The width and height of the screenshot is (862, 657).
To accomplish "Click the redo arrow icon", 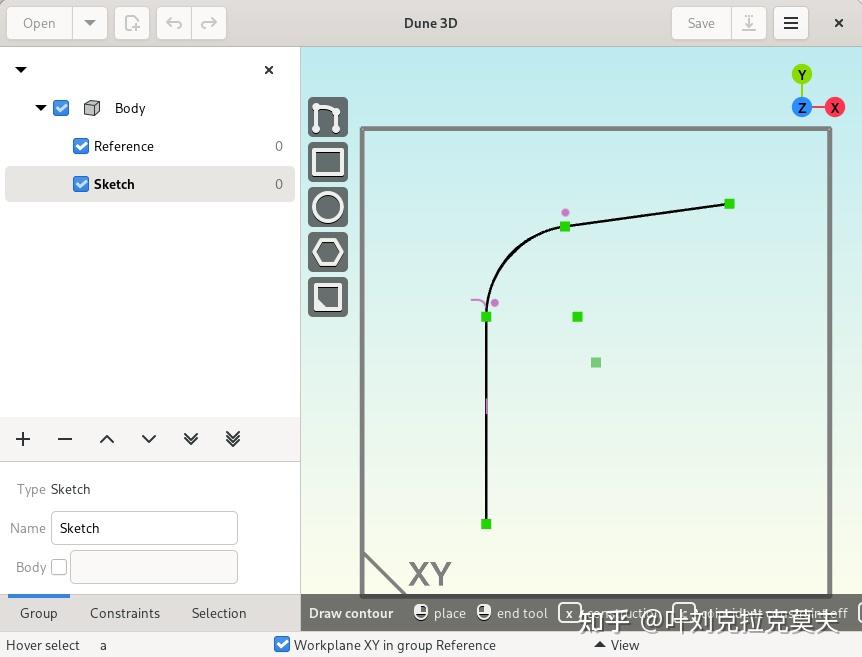I will click(x=211, y=23).
